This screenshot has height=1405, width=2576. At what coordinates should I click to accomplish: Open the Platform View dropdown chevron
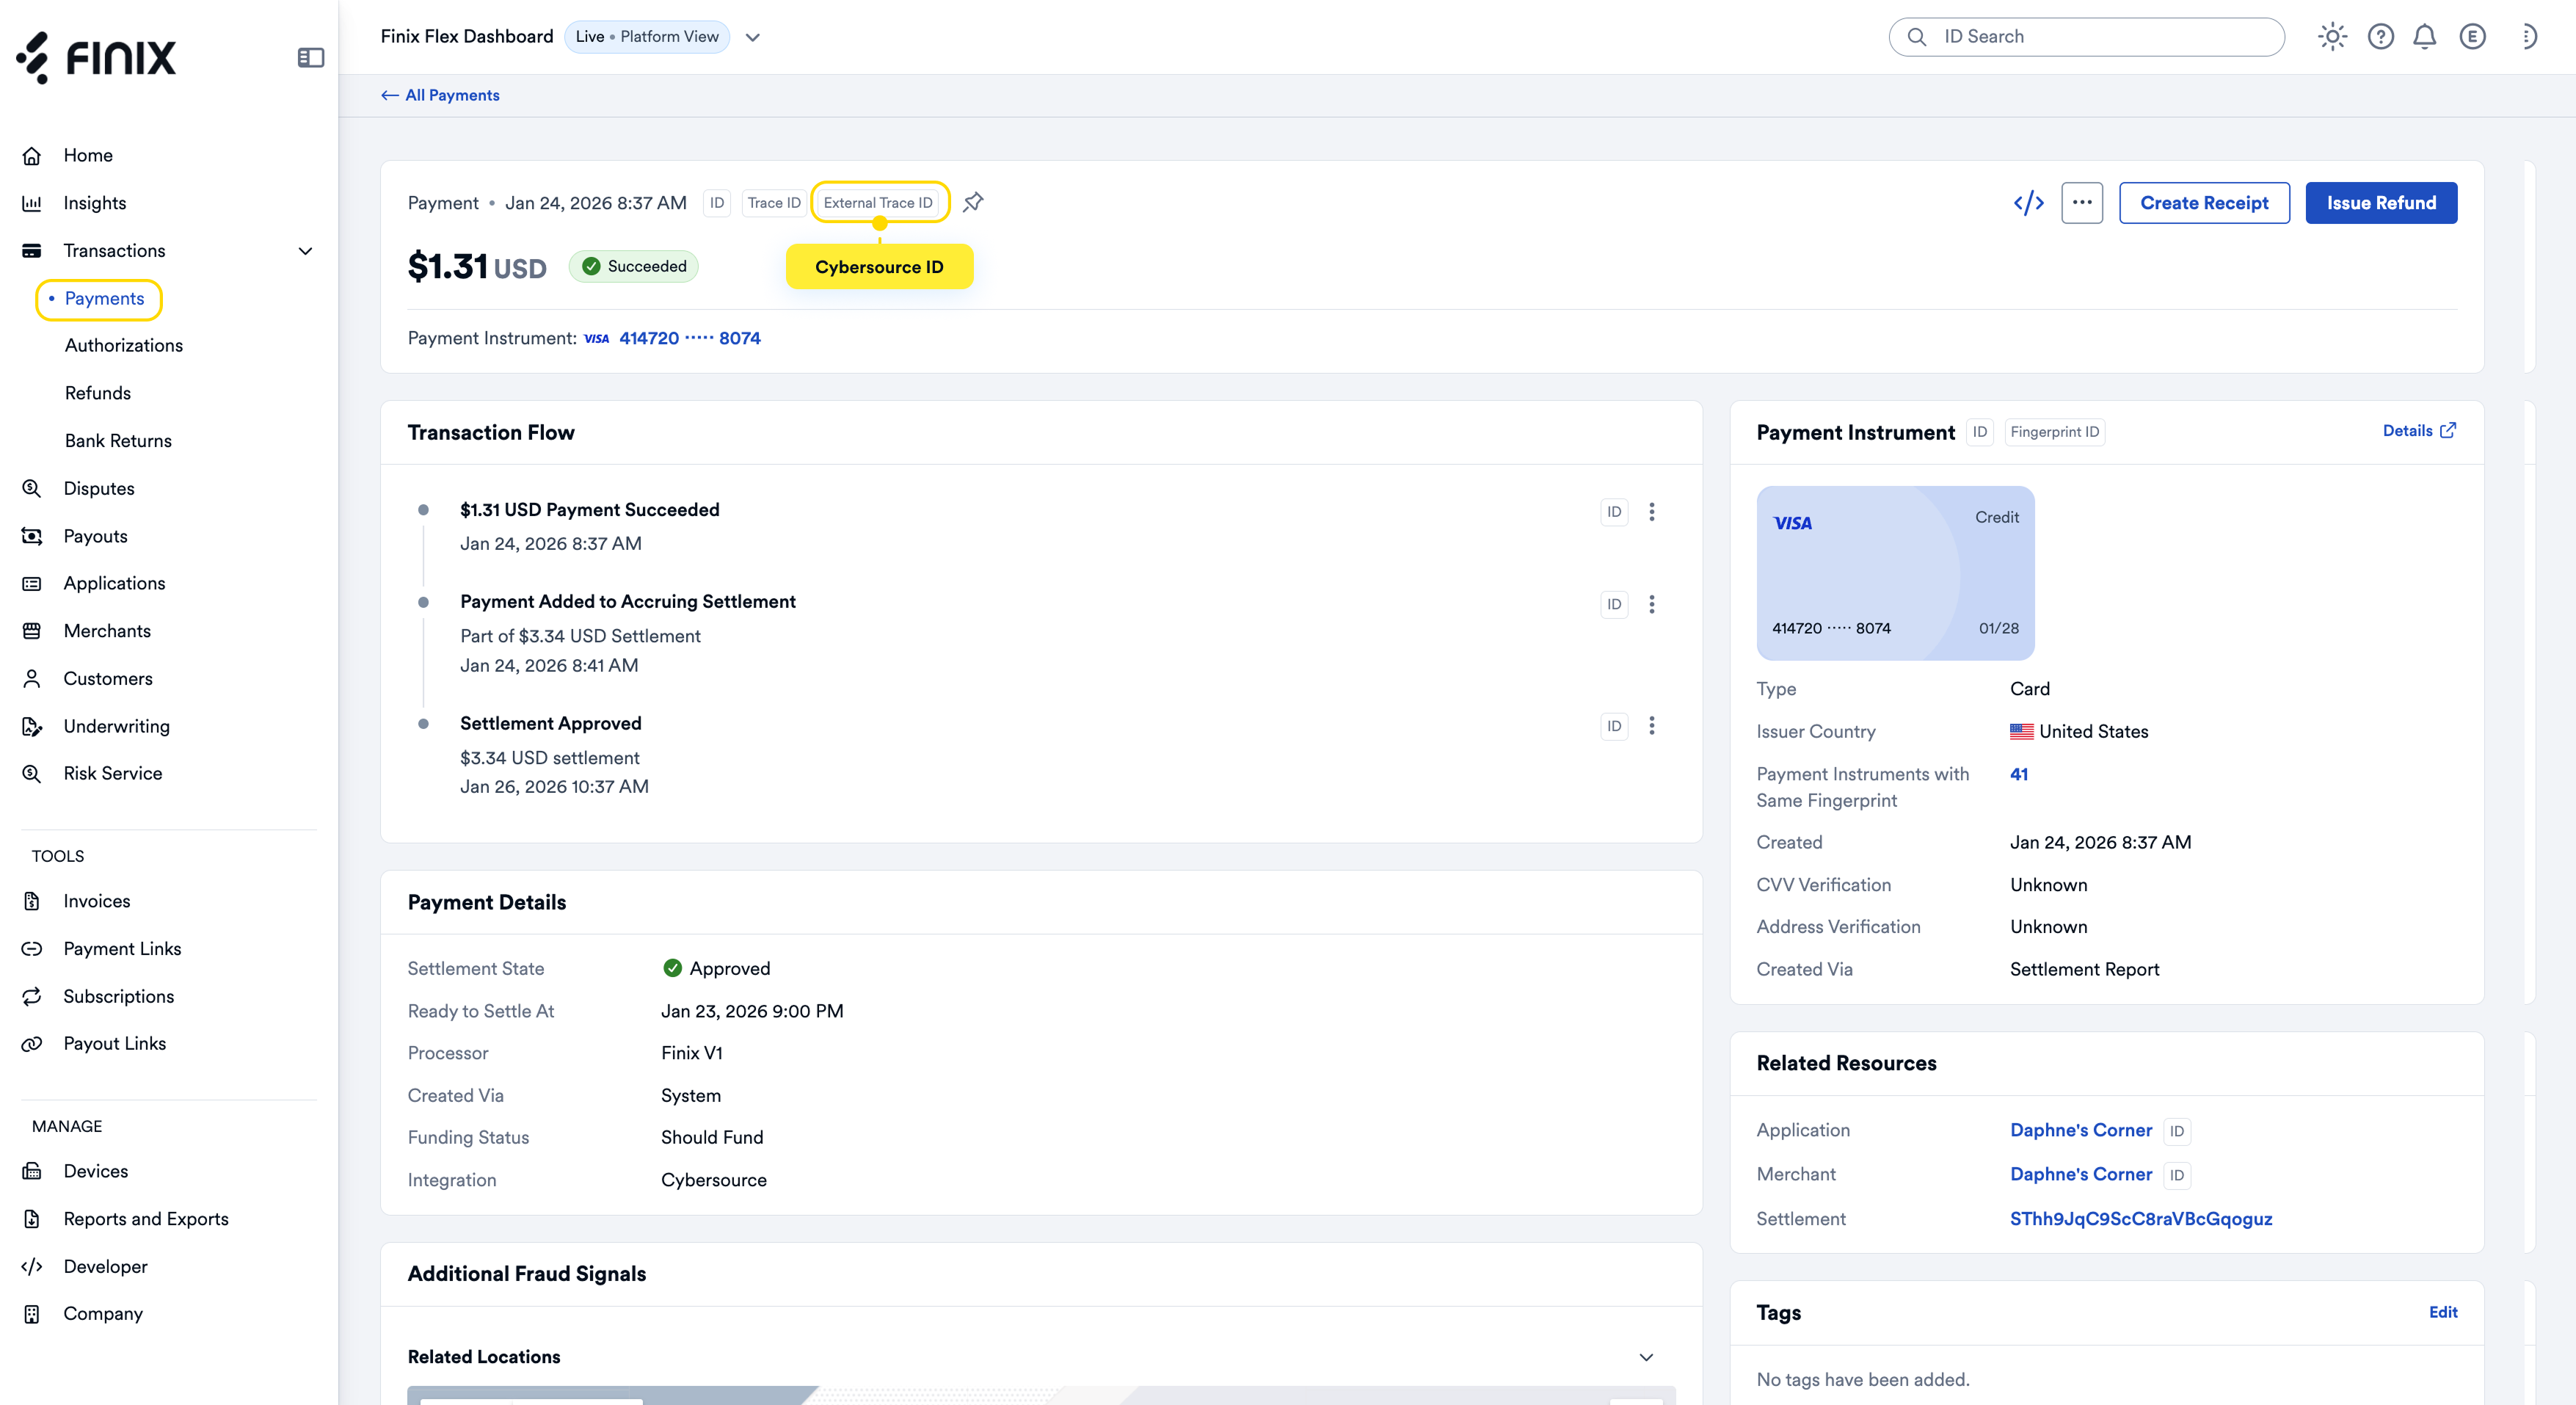tap(753, 37)
